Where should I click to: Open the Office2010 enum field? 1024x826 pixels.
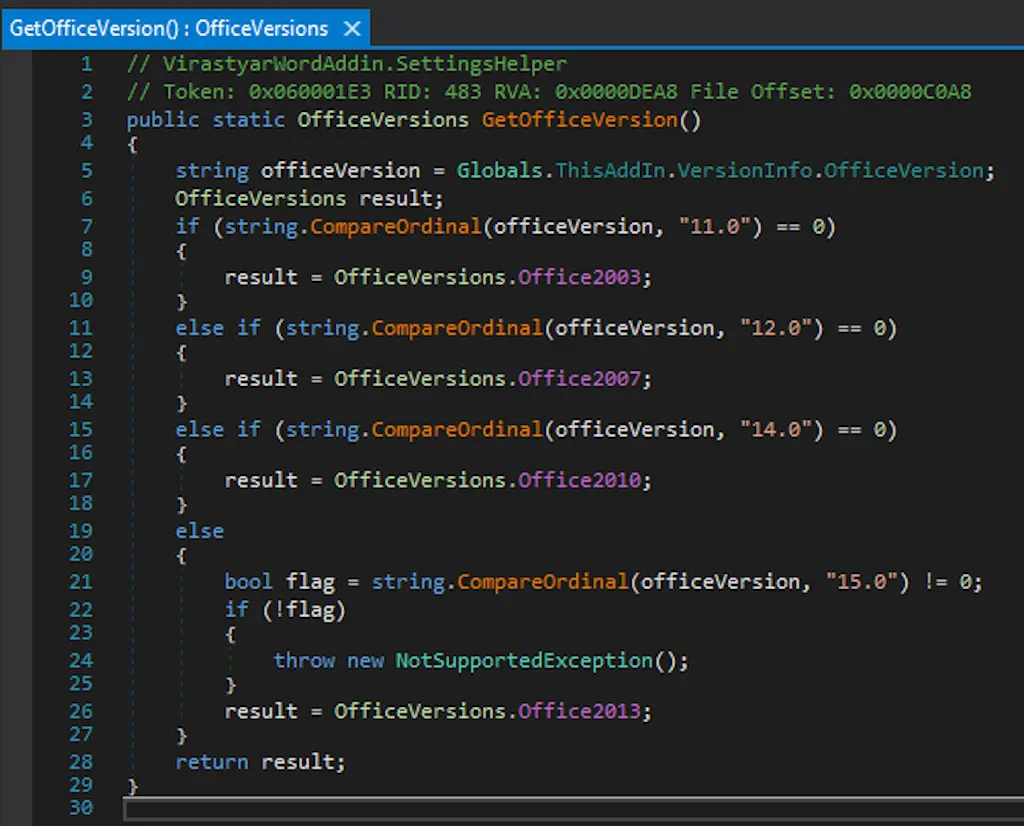579,480
